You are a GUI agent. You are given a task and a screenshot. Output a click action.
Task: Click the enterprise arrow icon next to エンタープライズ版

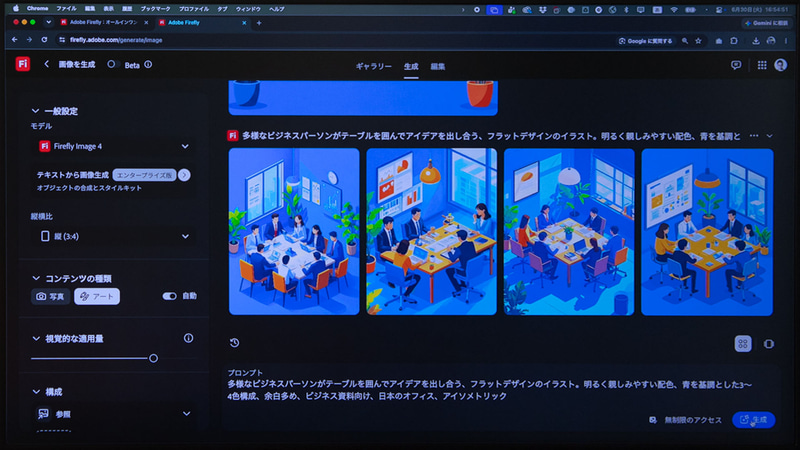(x=184, y=175)
